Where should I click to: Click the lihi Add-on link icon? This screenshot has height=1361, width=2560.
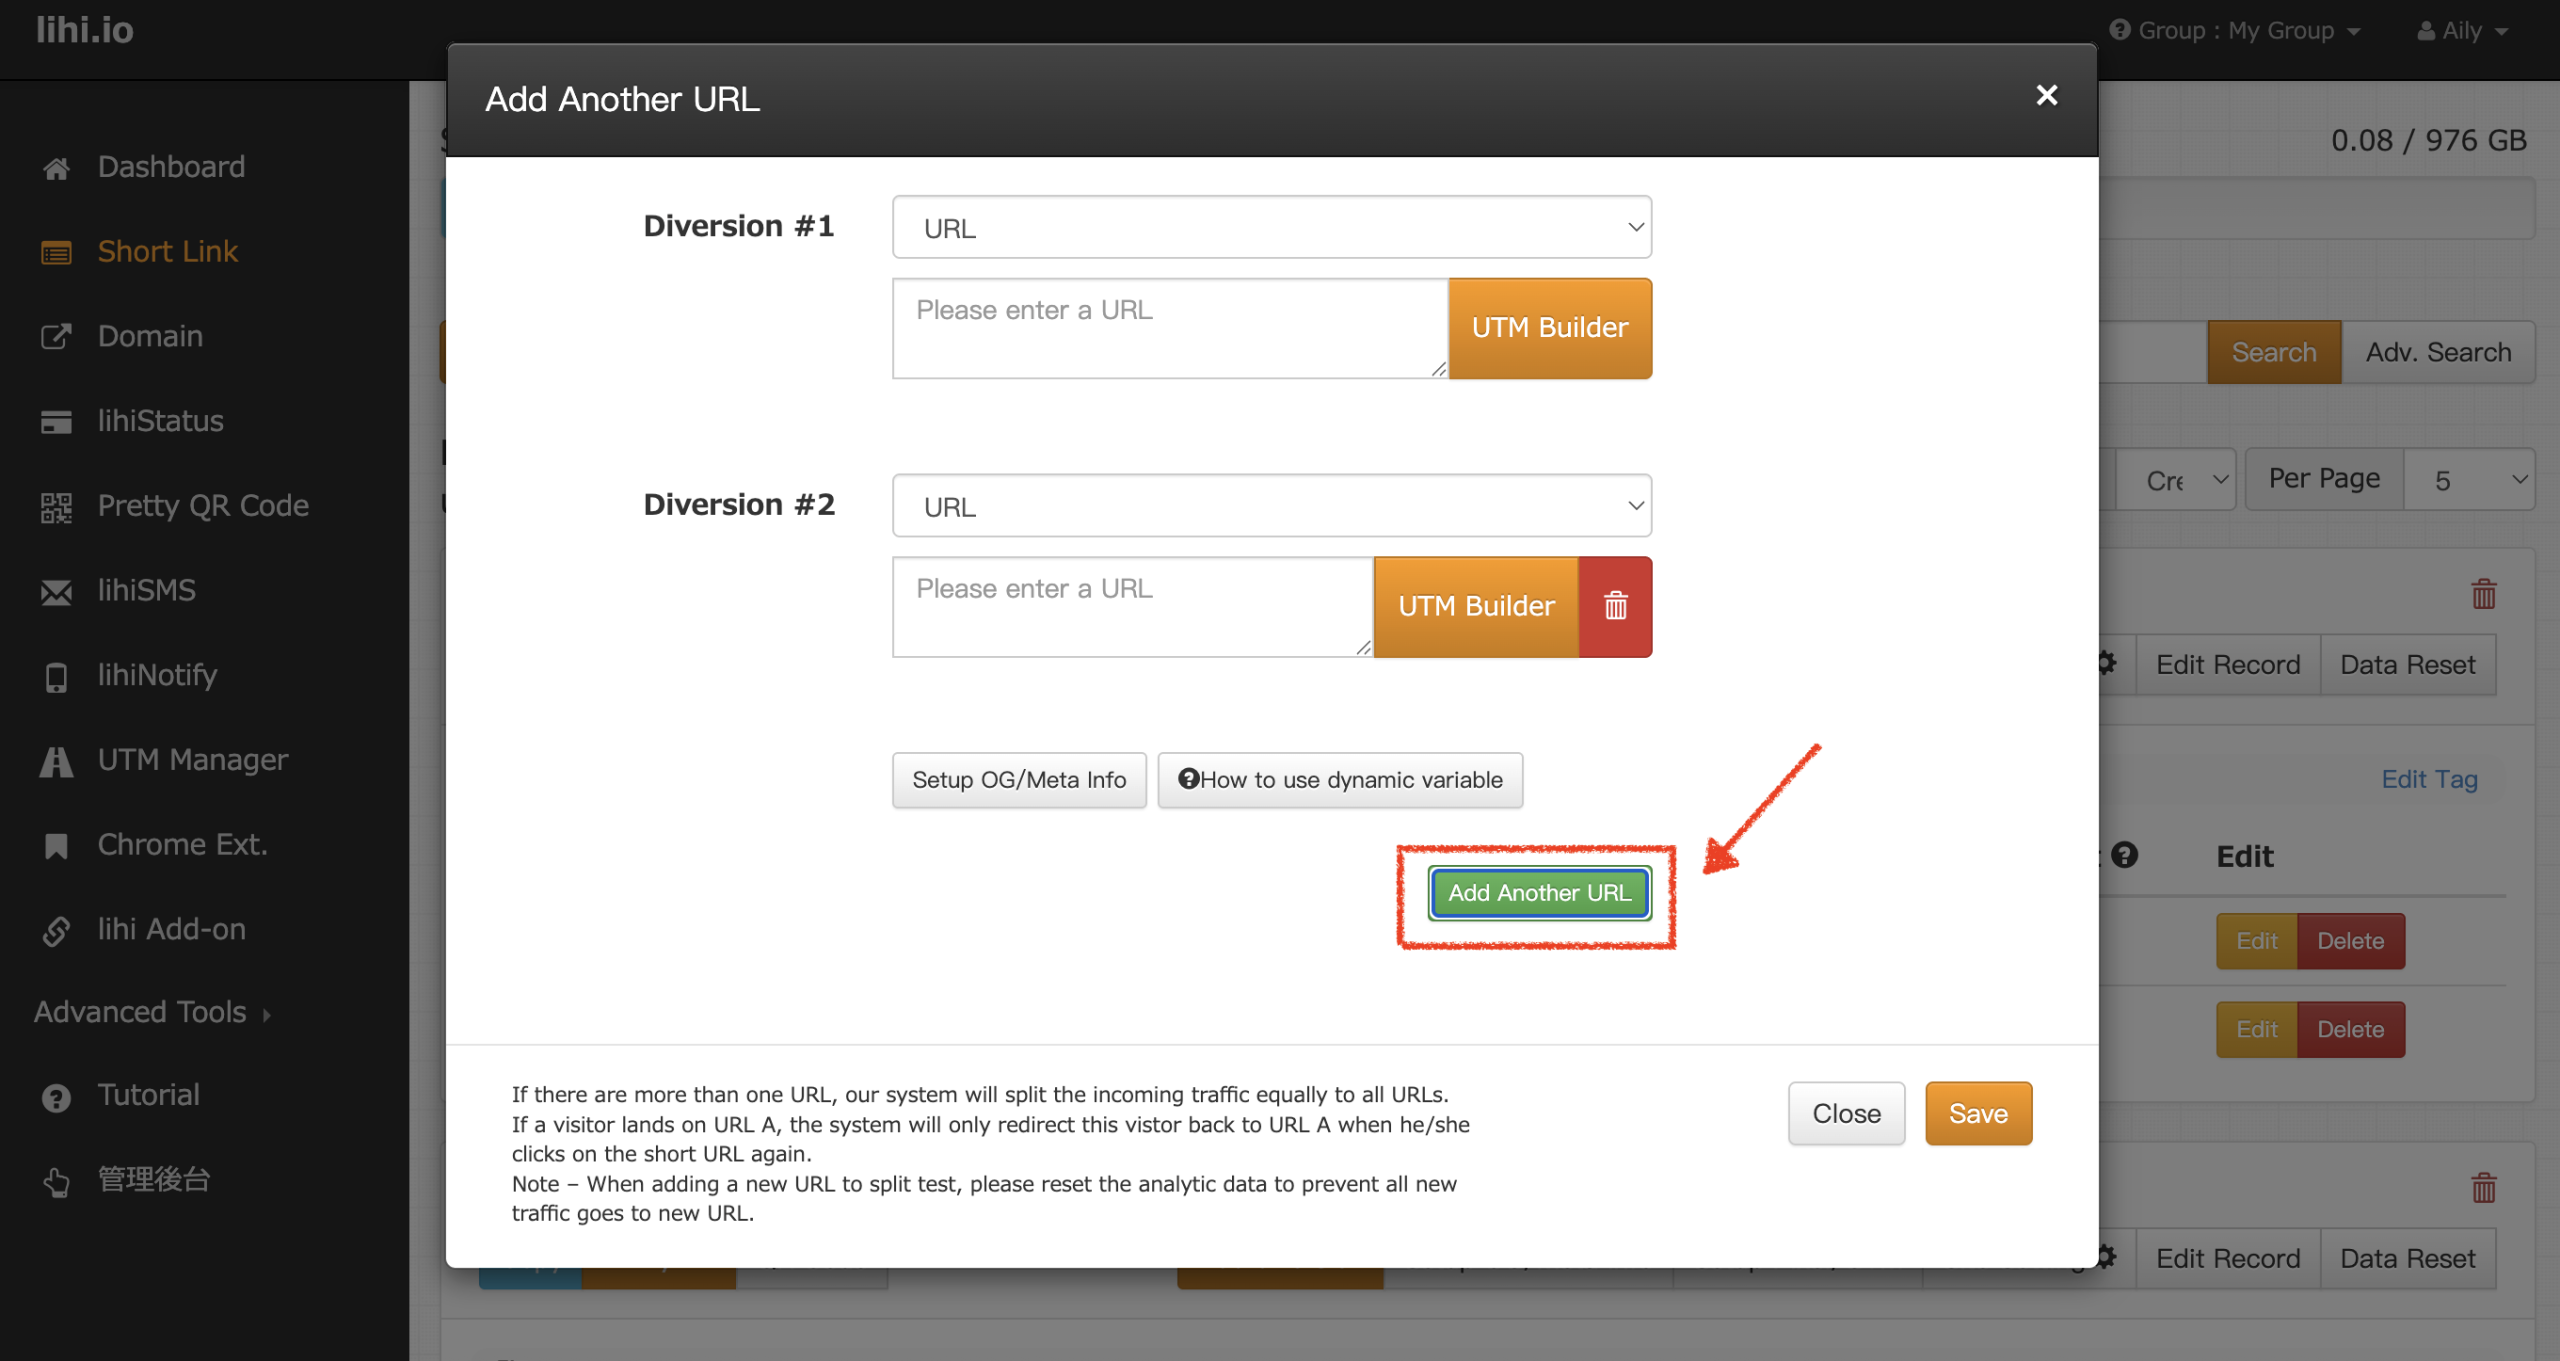[56, 931]
